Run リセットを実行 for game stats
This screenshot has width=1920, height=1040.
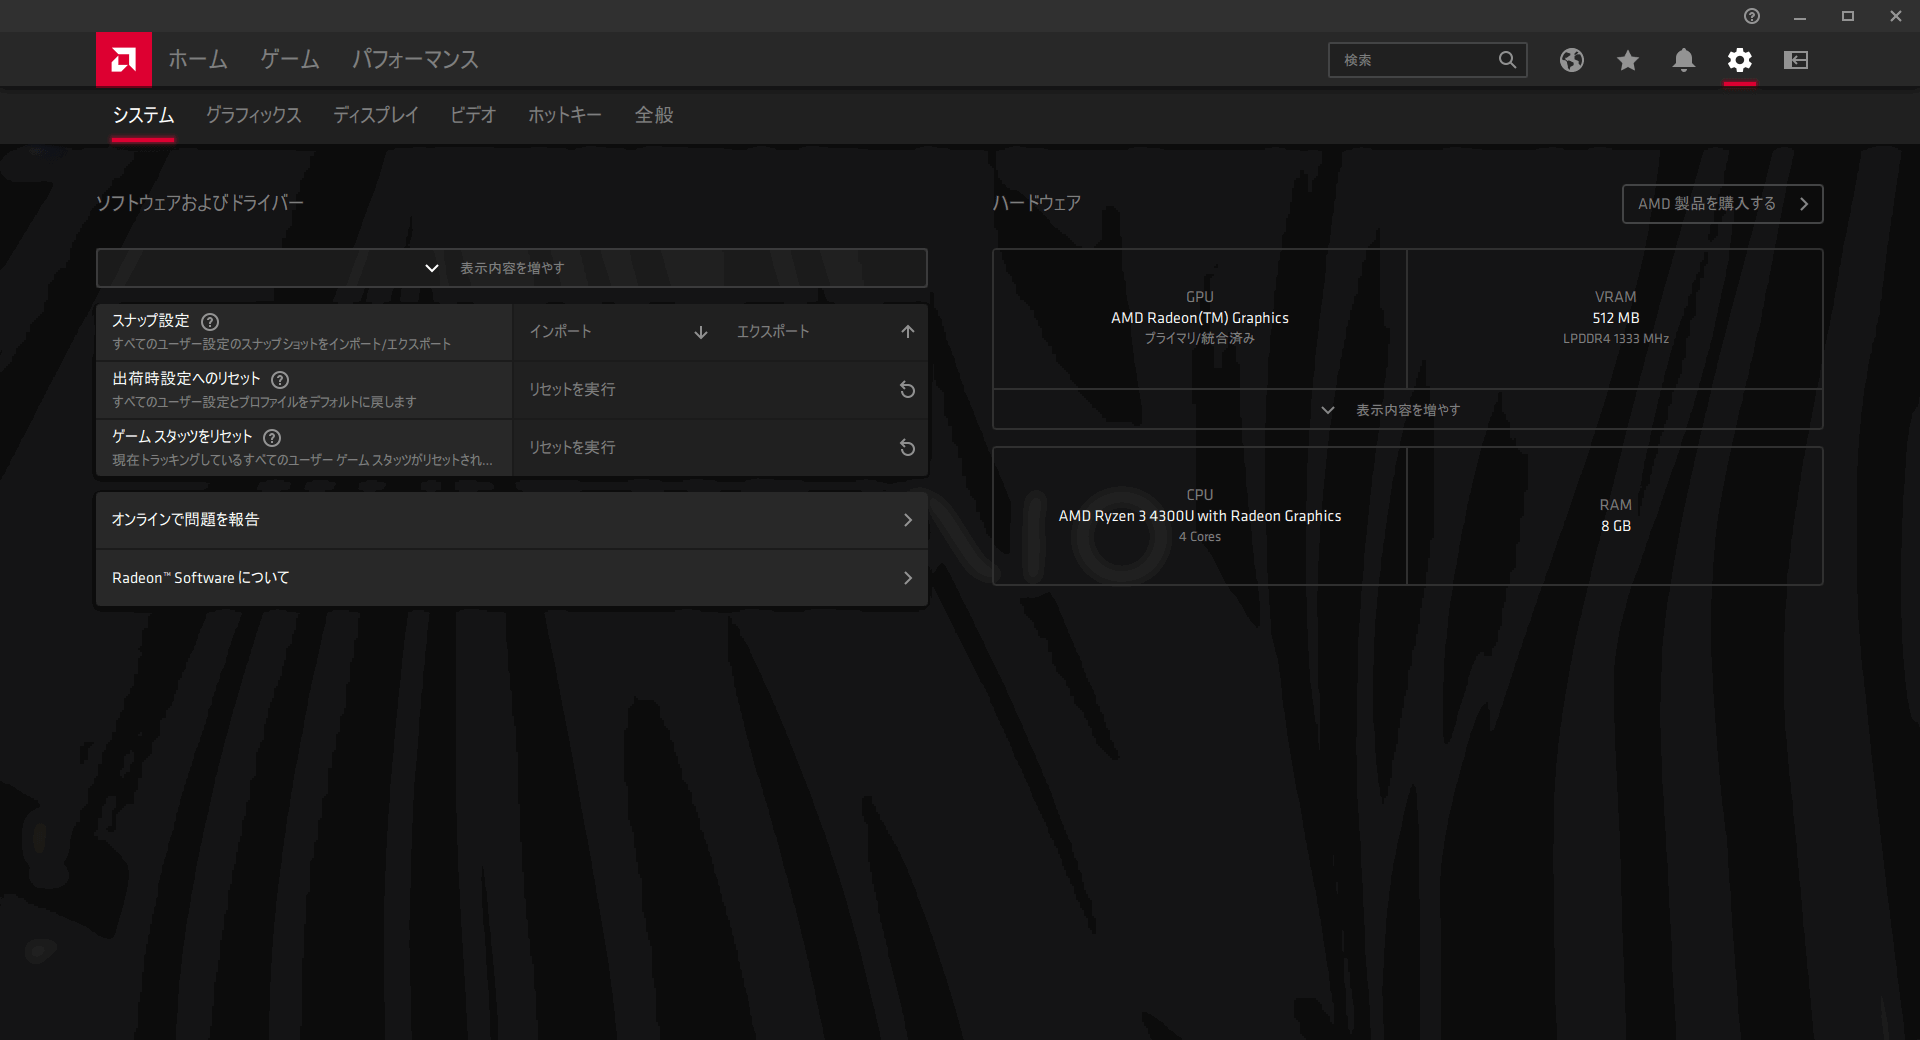click(720, 448)
